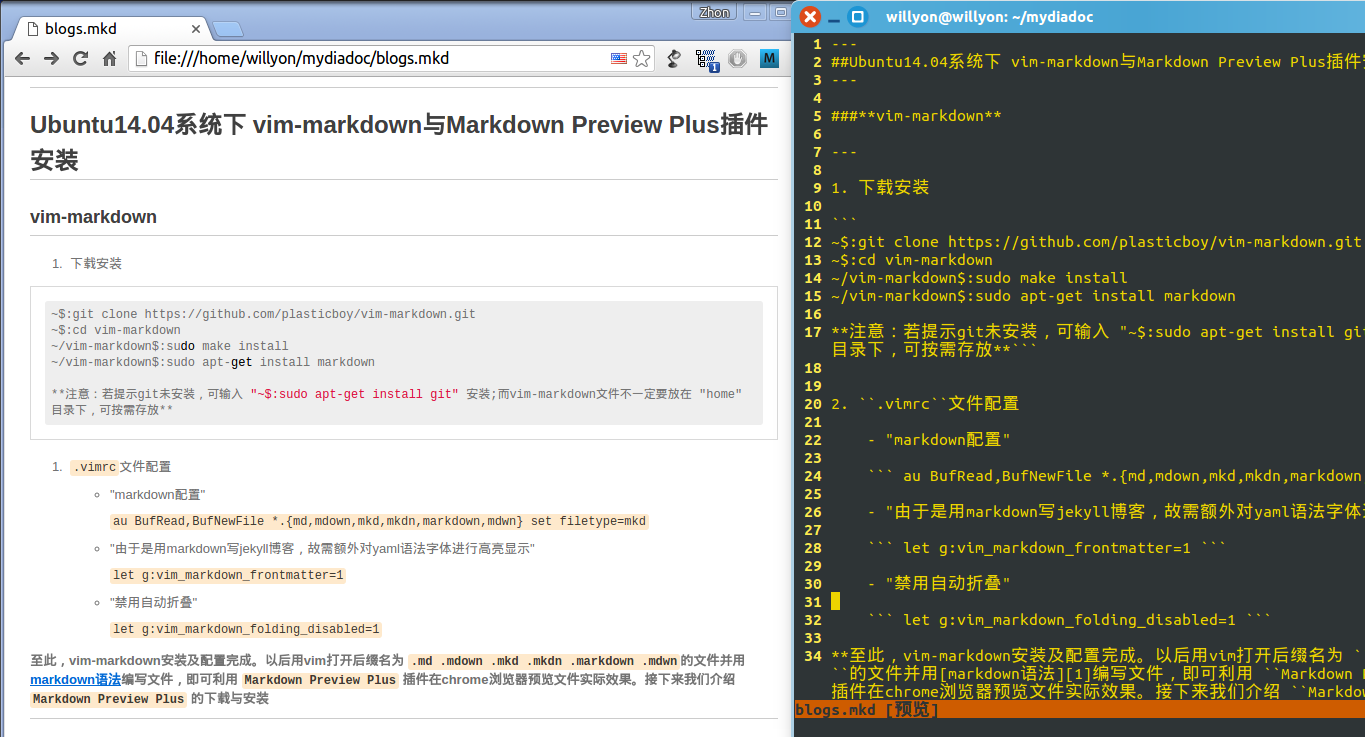Click 'au BufRead,BufNewFile' code in preview

379,521
